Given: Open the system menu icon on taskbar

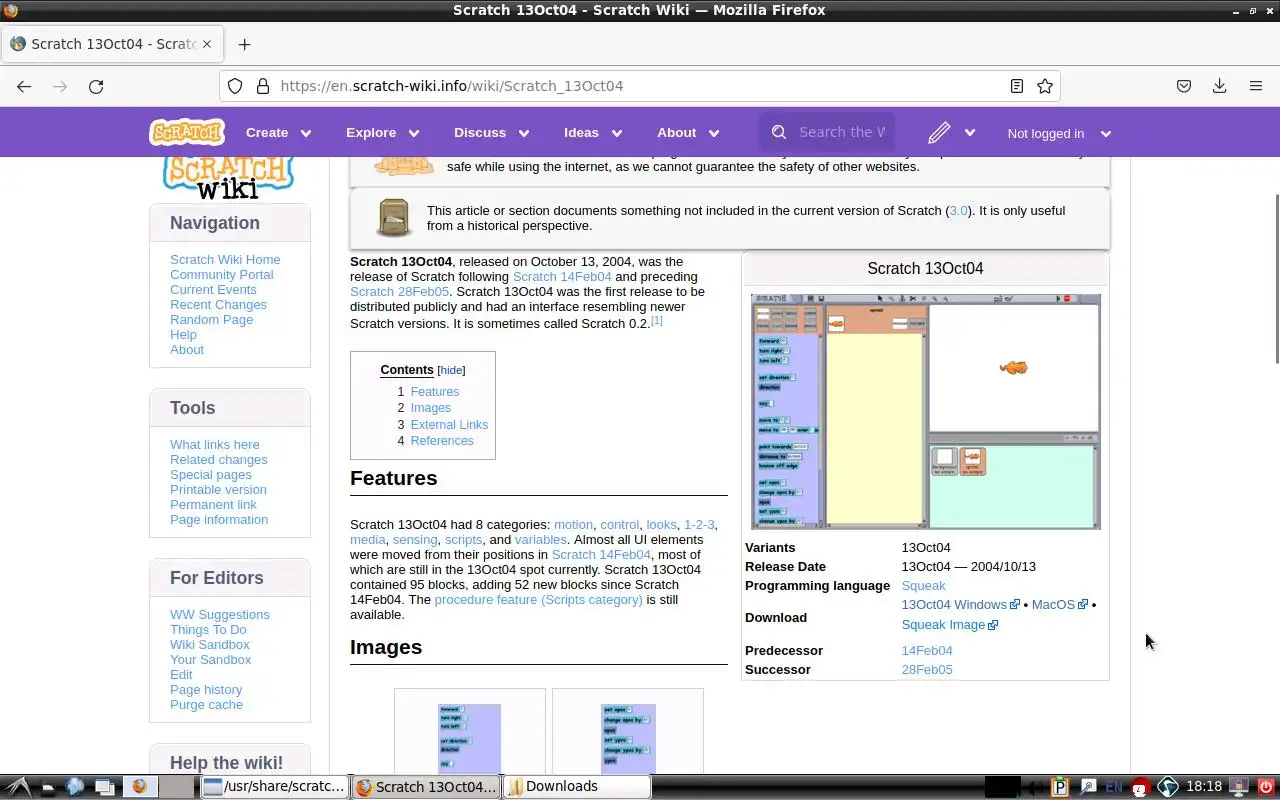Looking at the screenshot, I should pos(17,787).
